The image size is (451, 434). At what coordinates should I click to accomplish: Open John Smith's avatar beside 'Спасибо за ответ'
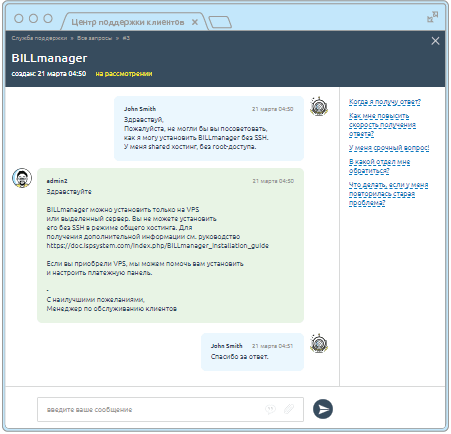tap(319, 343)
